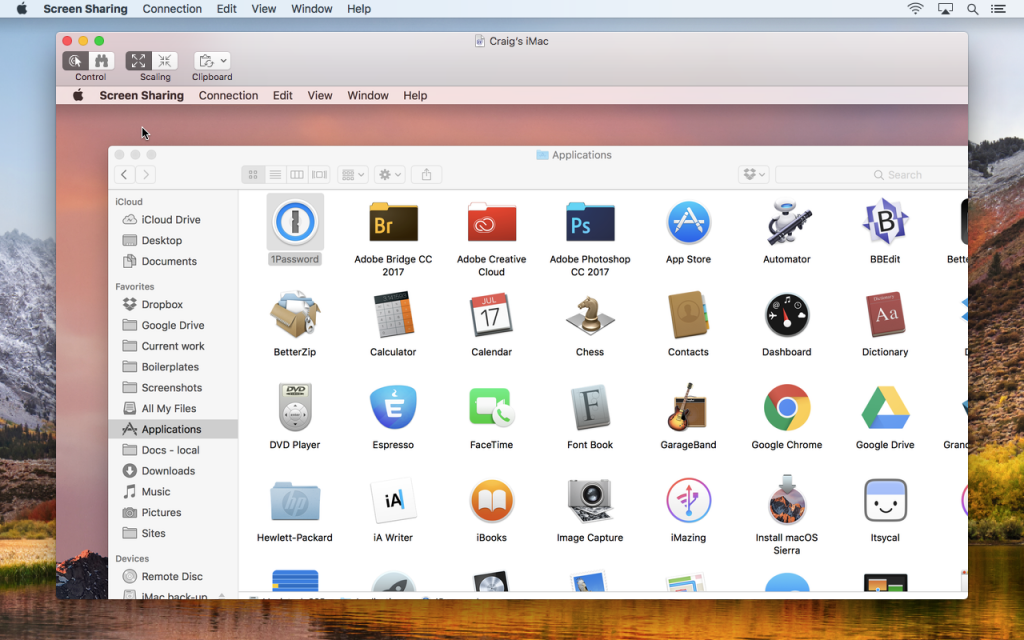The image size is (1024, 640).
Task: Open the Help menu in the top menu bar
Action: (359, 9)
